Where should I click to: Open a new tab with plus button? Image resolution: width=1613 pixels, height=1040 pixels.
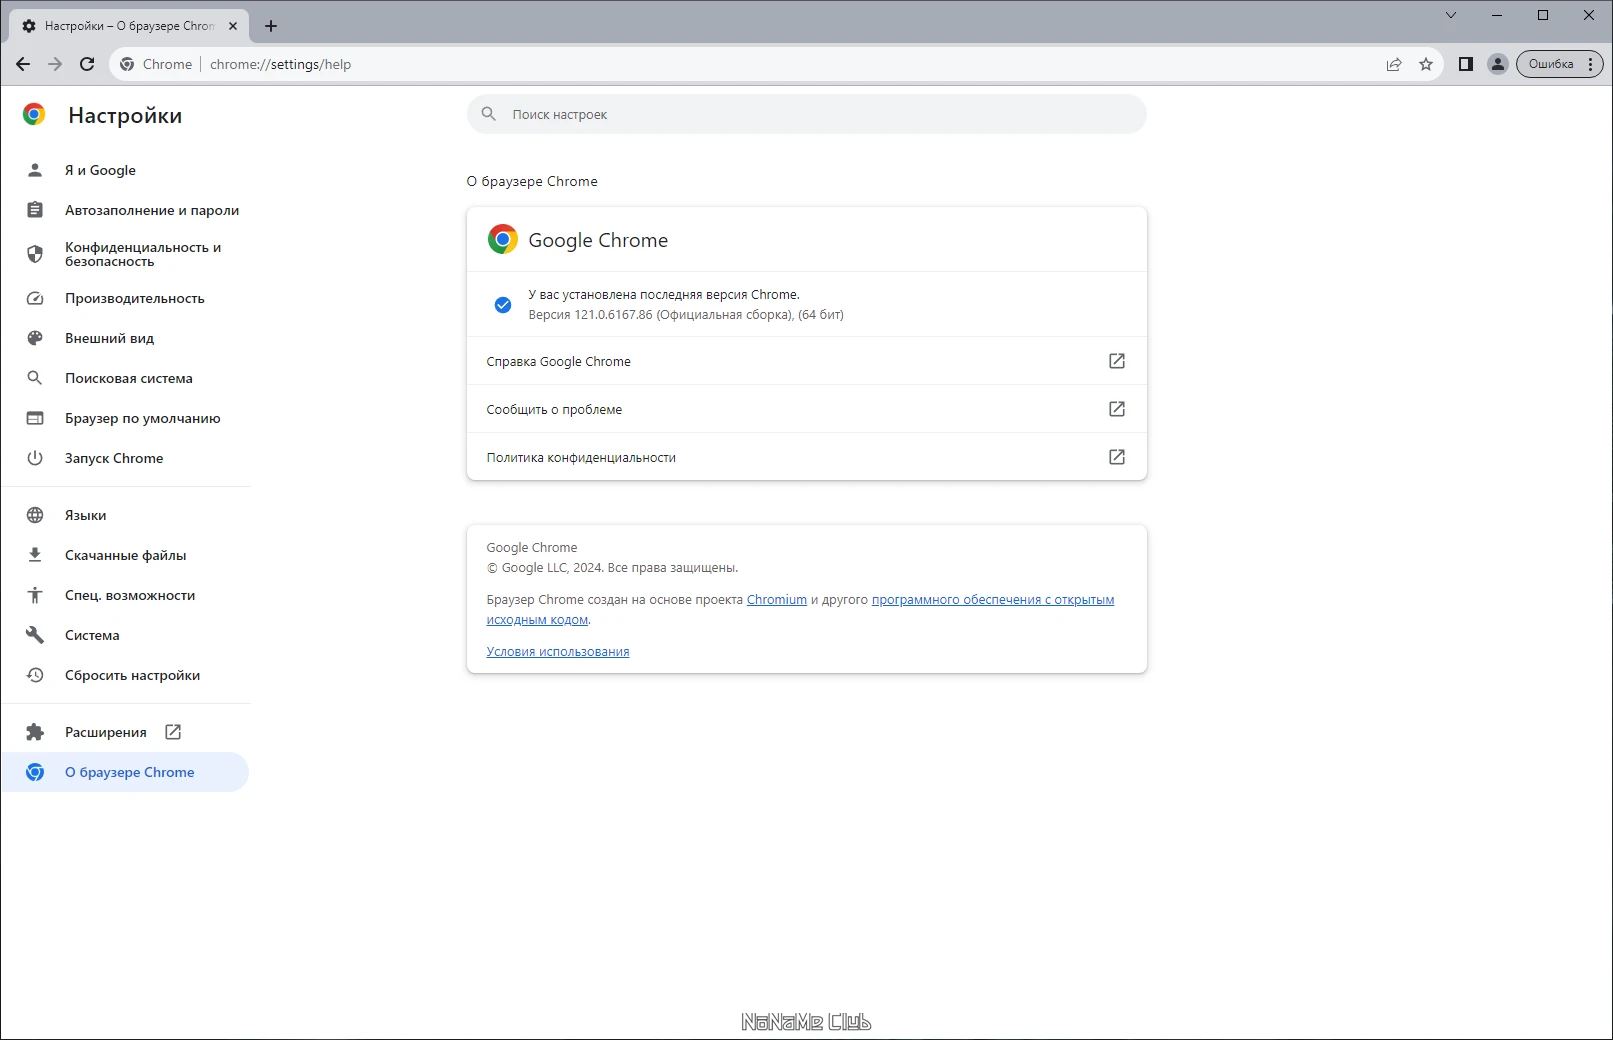tap(271, 26)
